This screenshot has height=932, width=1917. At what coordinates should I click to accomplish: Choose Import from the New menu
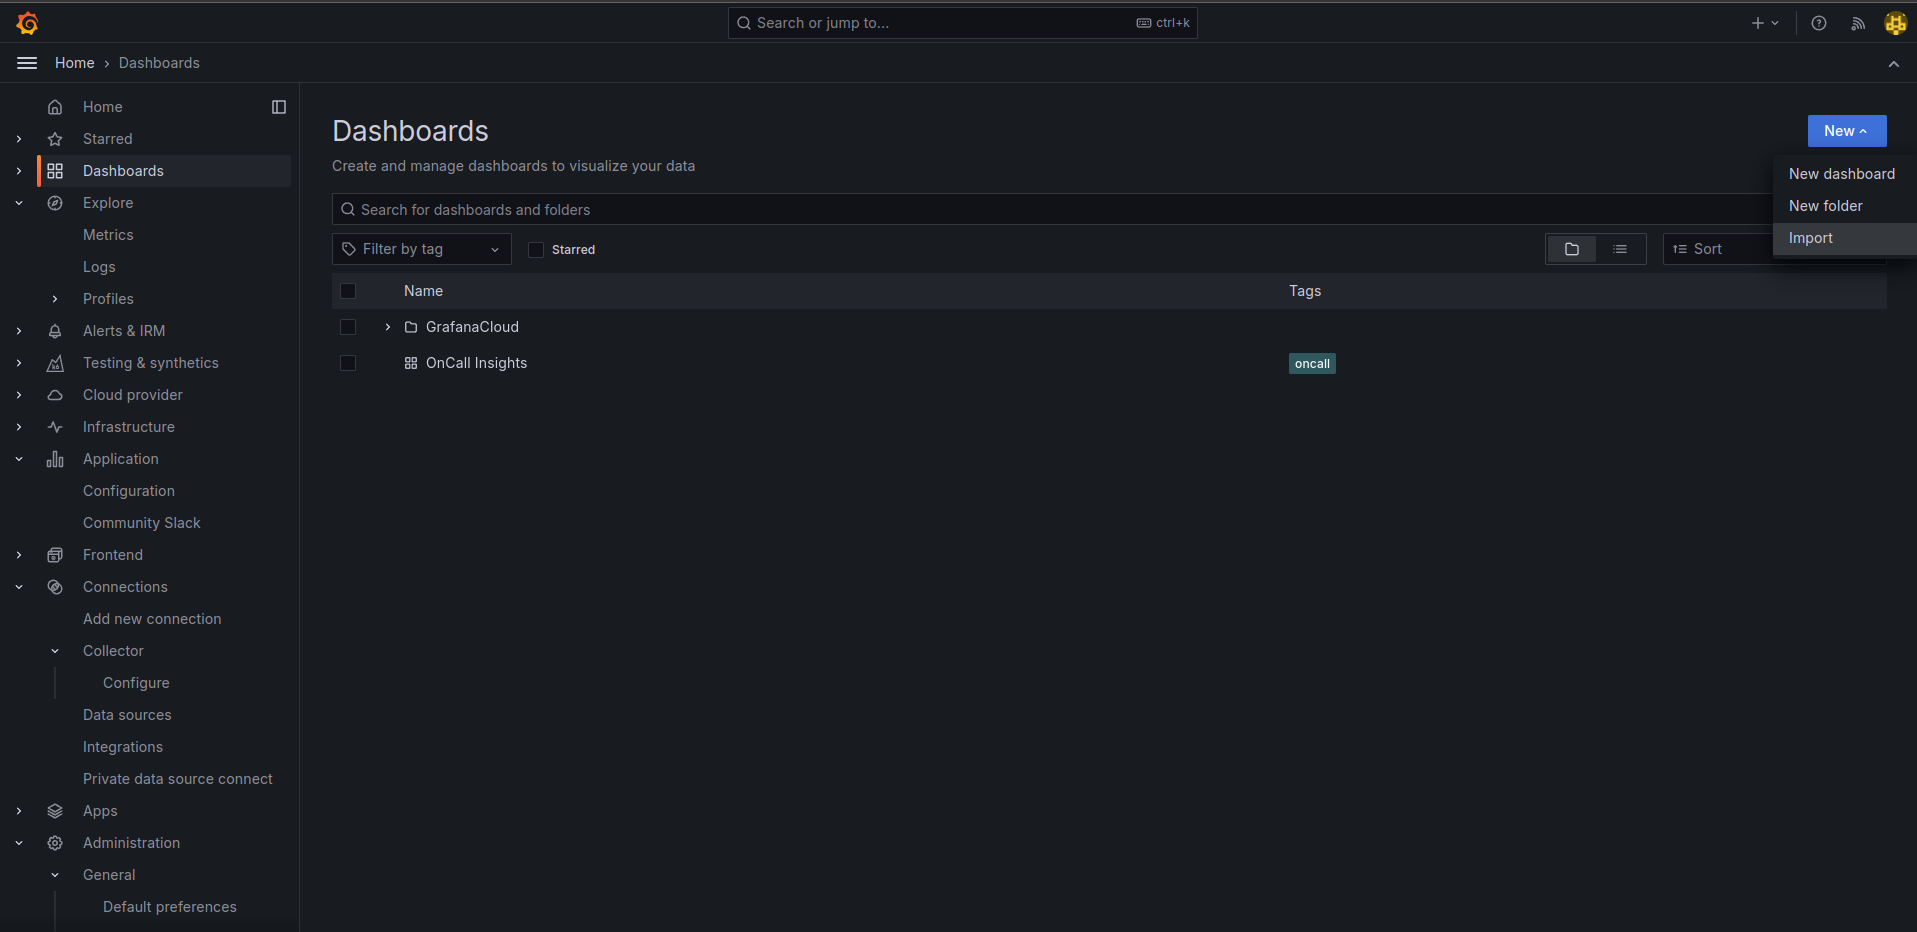click(x=1810, y=238)
